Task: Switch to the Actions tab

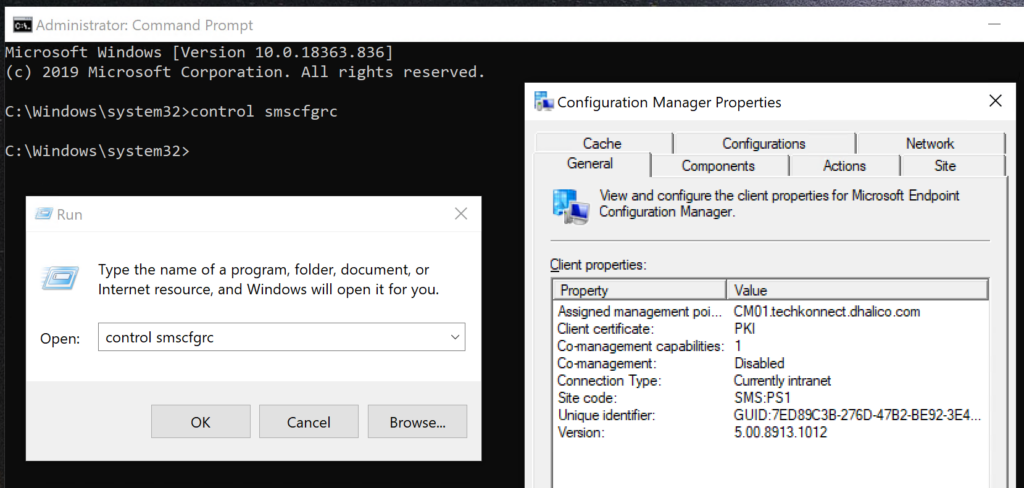Action: [844, 166]
